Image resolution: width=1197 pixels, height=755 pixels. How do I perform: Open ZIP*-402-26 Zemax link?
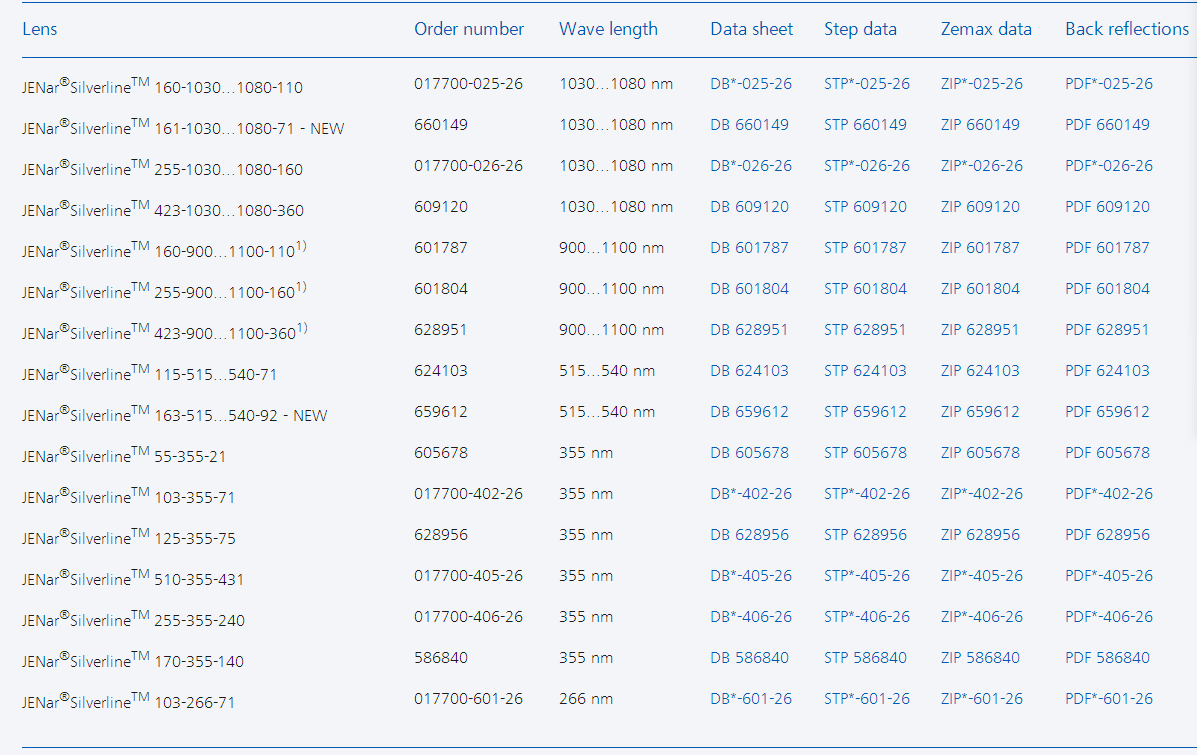click(x=981, y=494)
